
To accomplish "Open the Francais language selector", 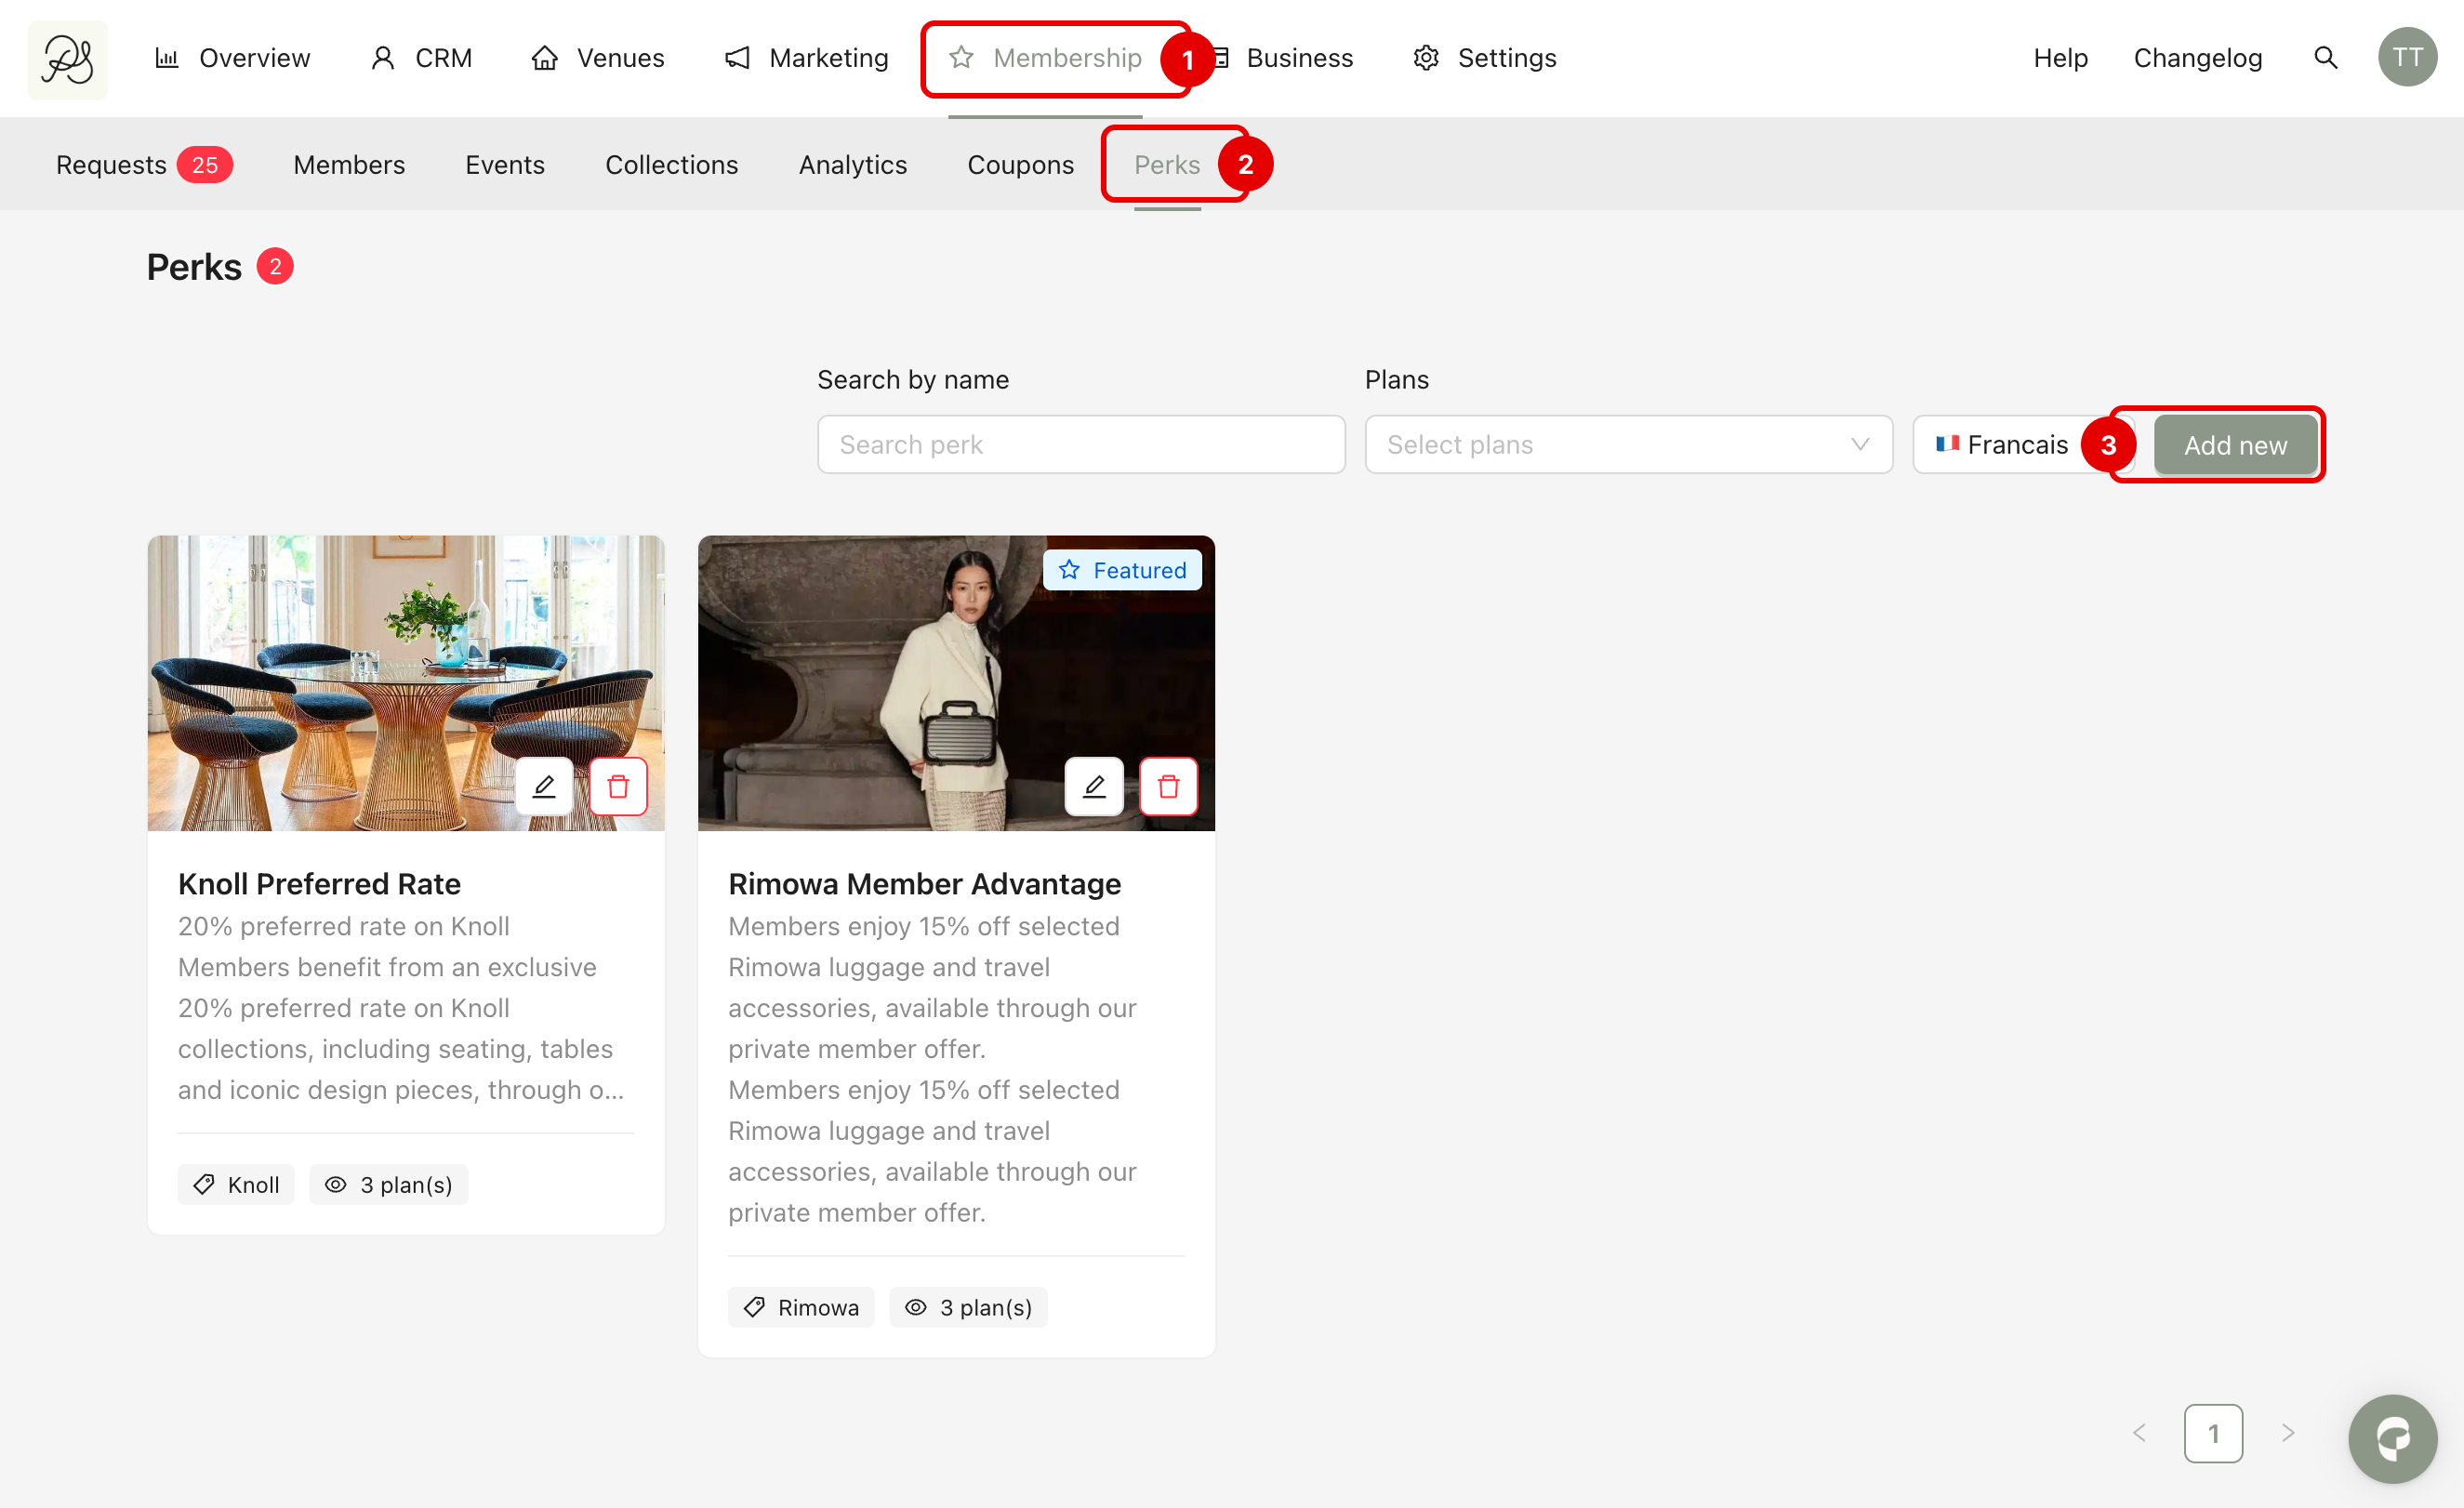I will pos(2002,444).
